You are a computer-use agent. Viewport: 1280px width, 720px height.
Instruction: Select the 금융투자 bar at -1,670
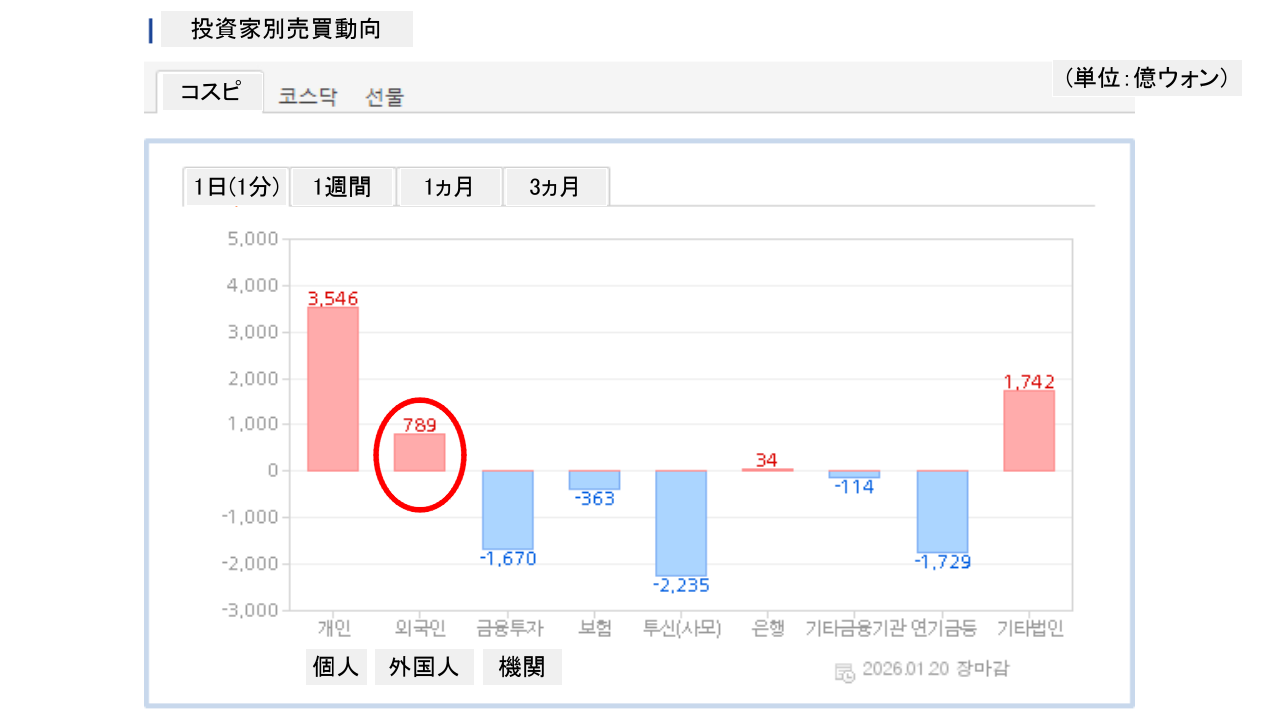pos(507,509)
